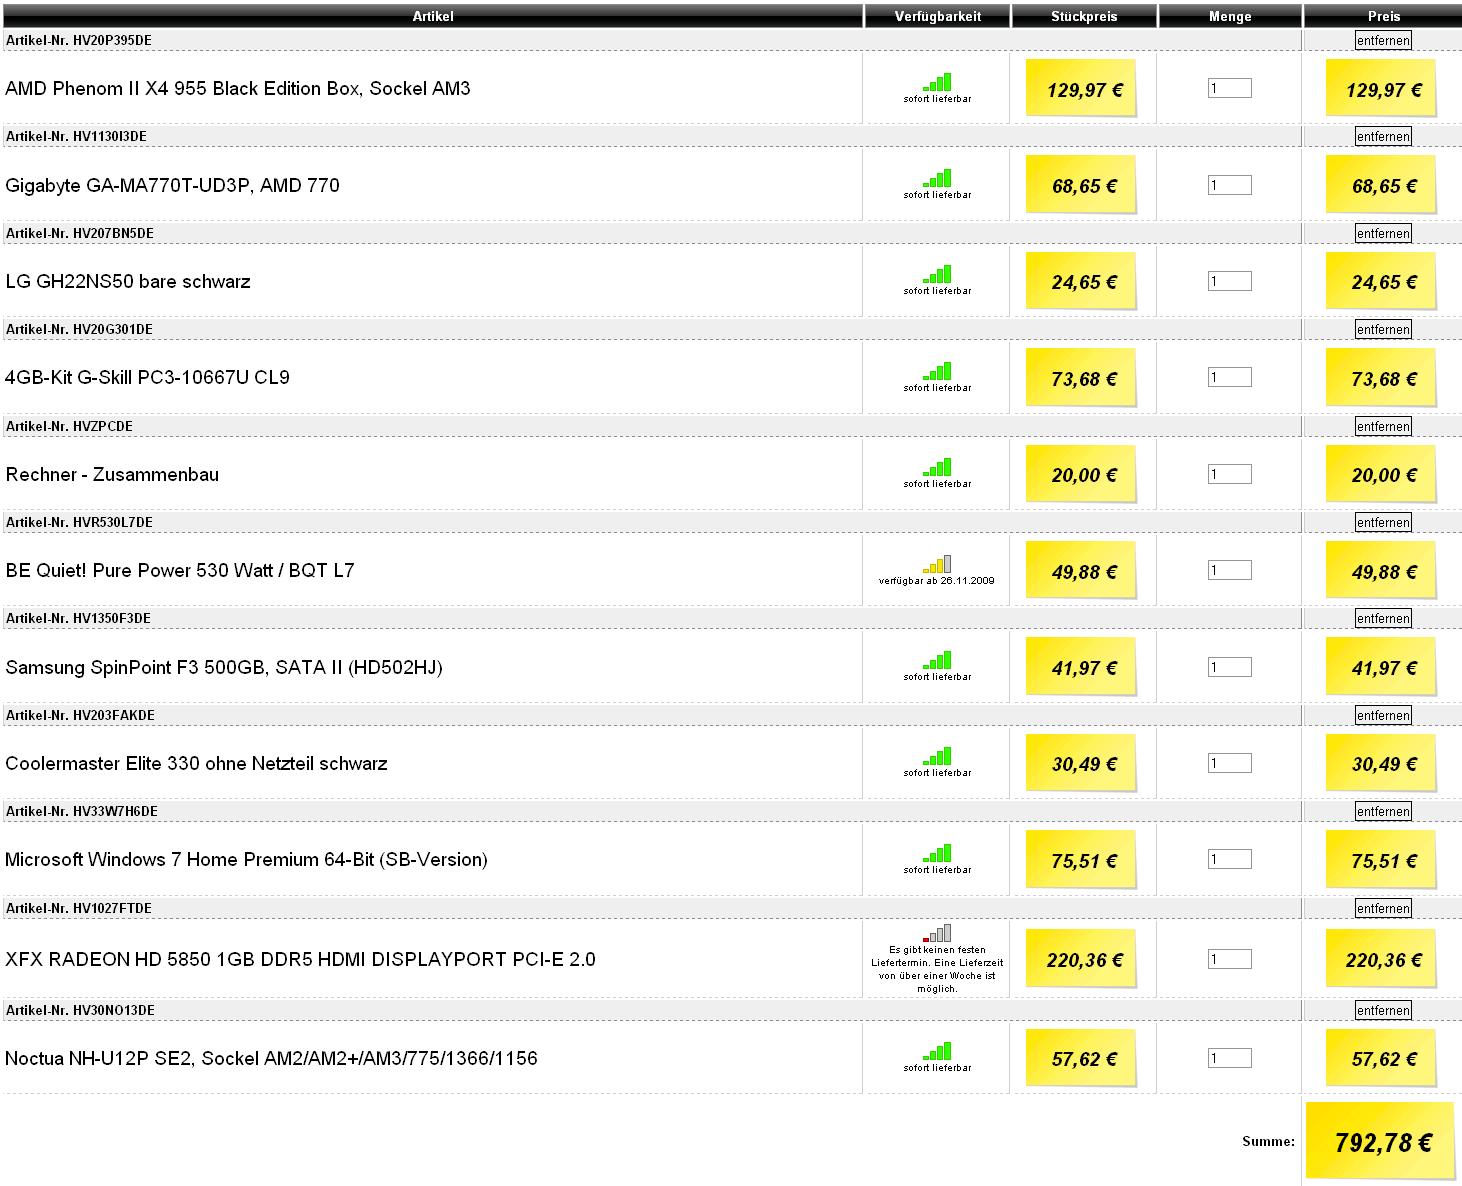Click availability bars icon for AMD Phenom II X4 955

pyautogui.click(x=938, y=82)
